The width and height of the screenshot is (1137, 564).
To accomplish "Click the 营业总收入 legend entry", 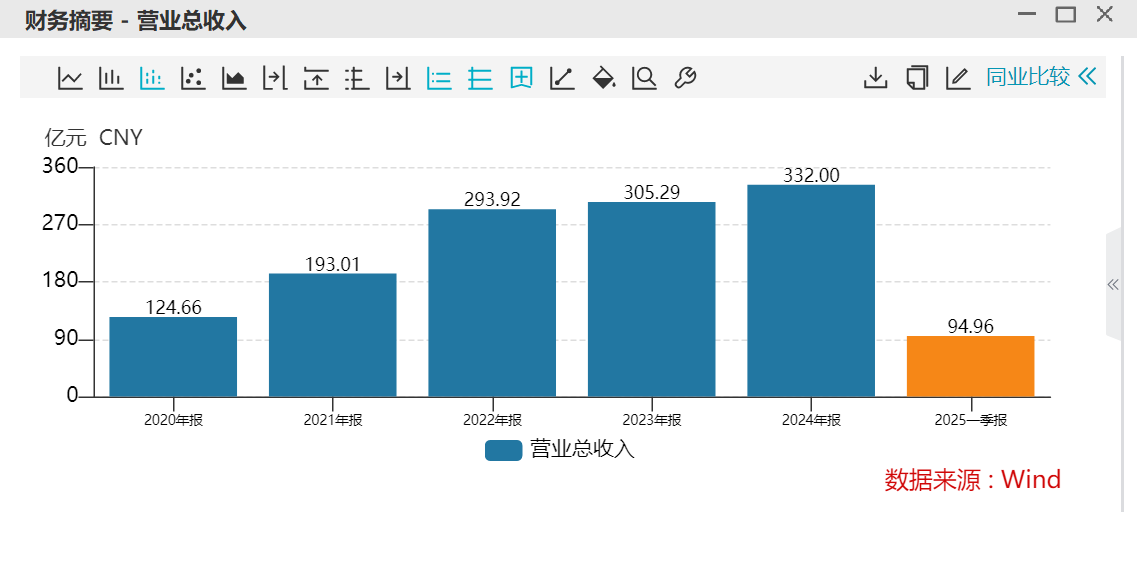I will pos(560,449).
